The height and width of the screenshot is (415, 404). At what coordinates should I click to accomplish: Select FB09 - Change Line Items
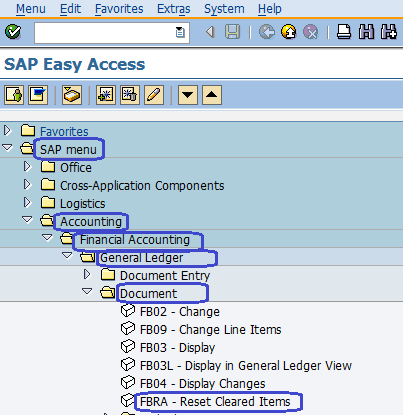210,329
